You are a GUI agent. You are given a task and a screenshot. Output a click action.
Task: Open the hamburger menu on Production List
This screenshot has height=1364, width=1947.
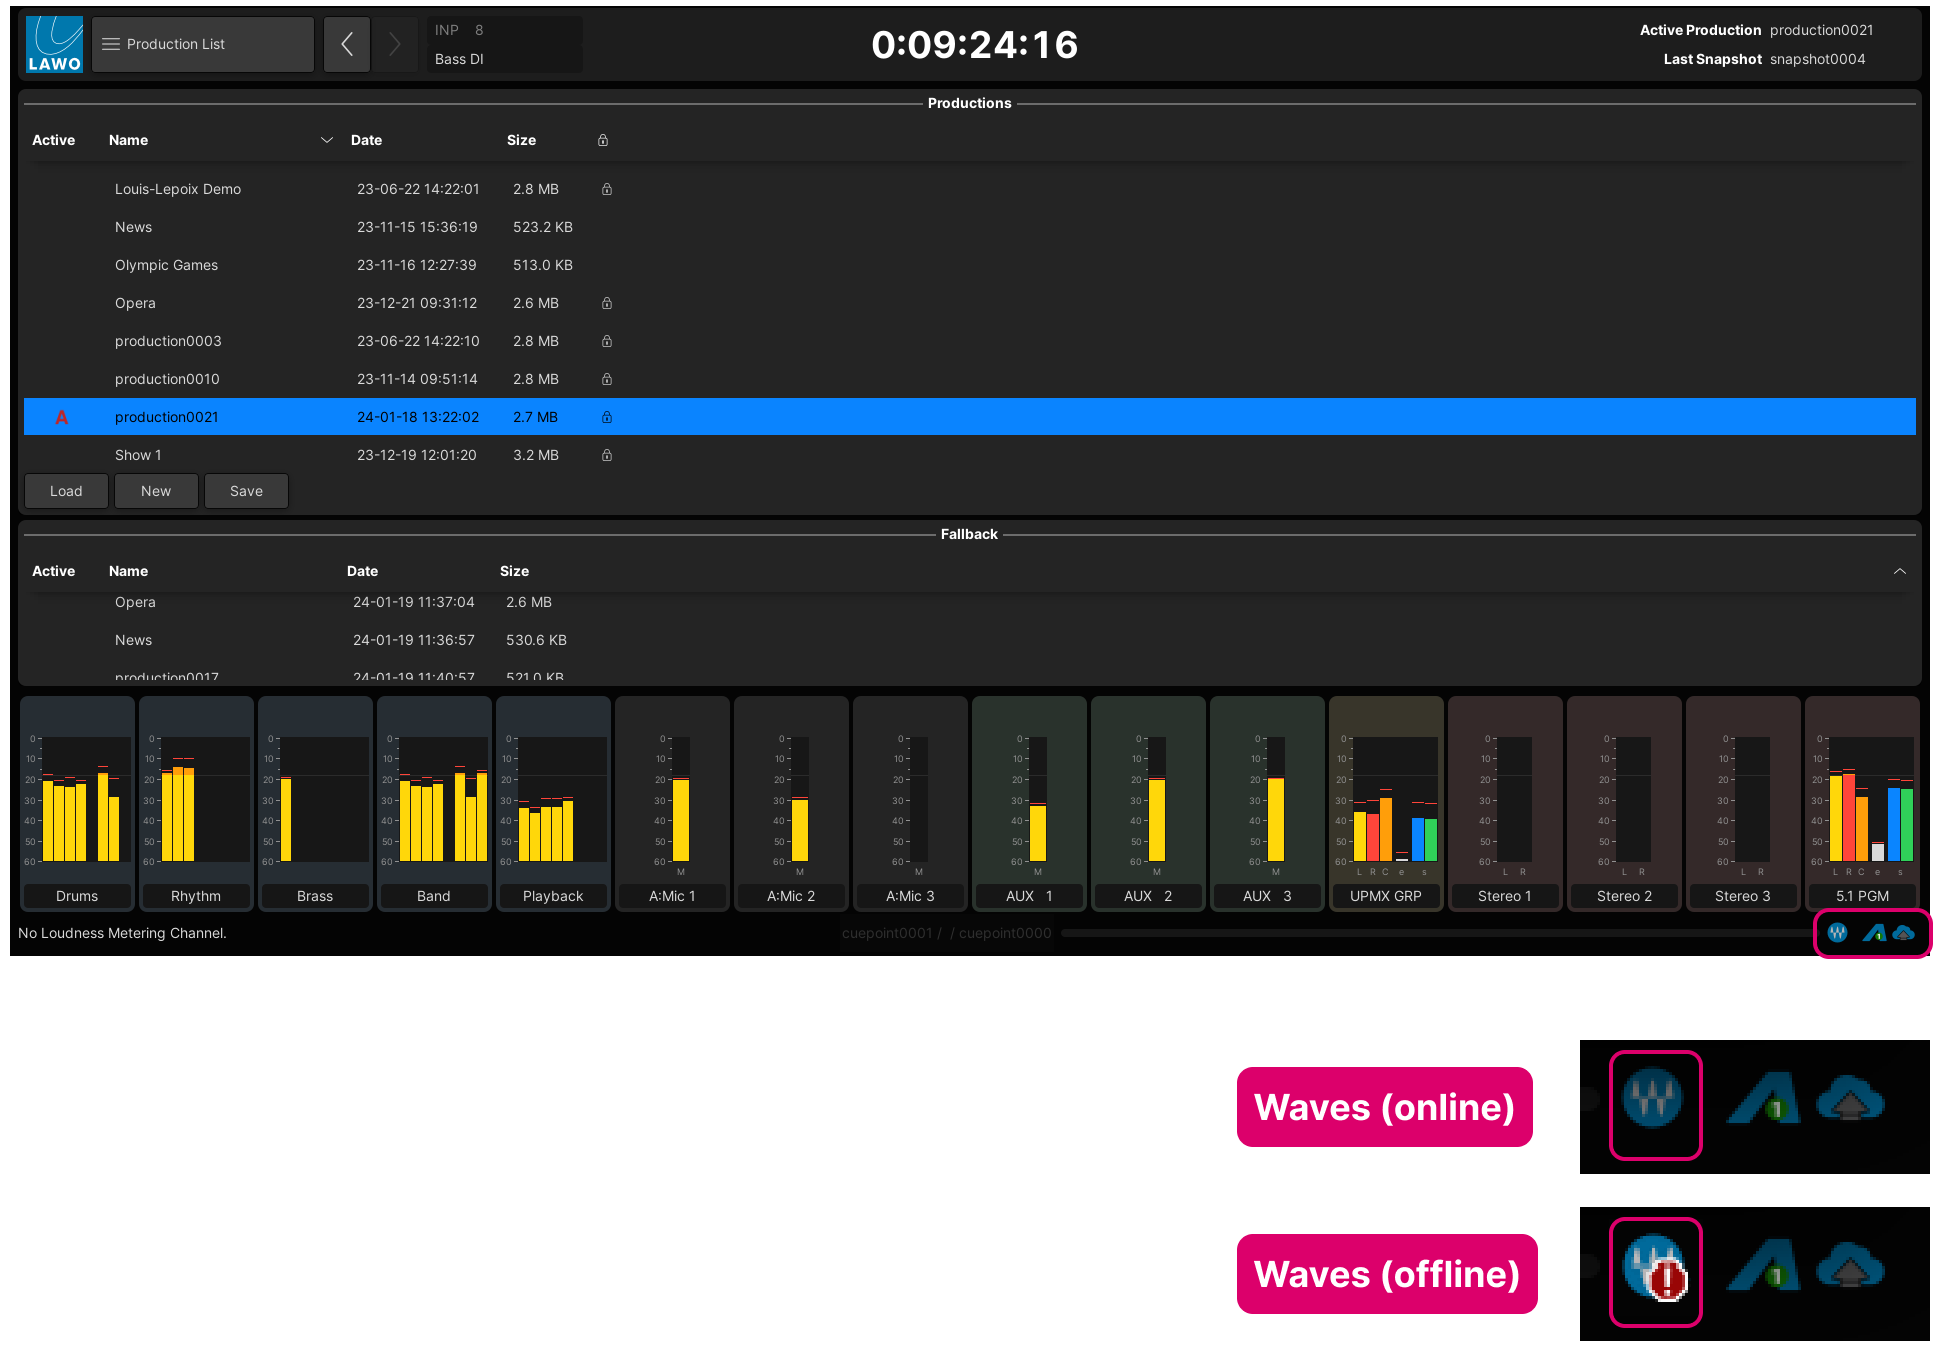pos(111,44)
